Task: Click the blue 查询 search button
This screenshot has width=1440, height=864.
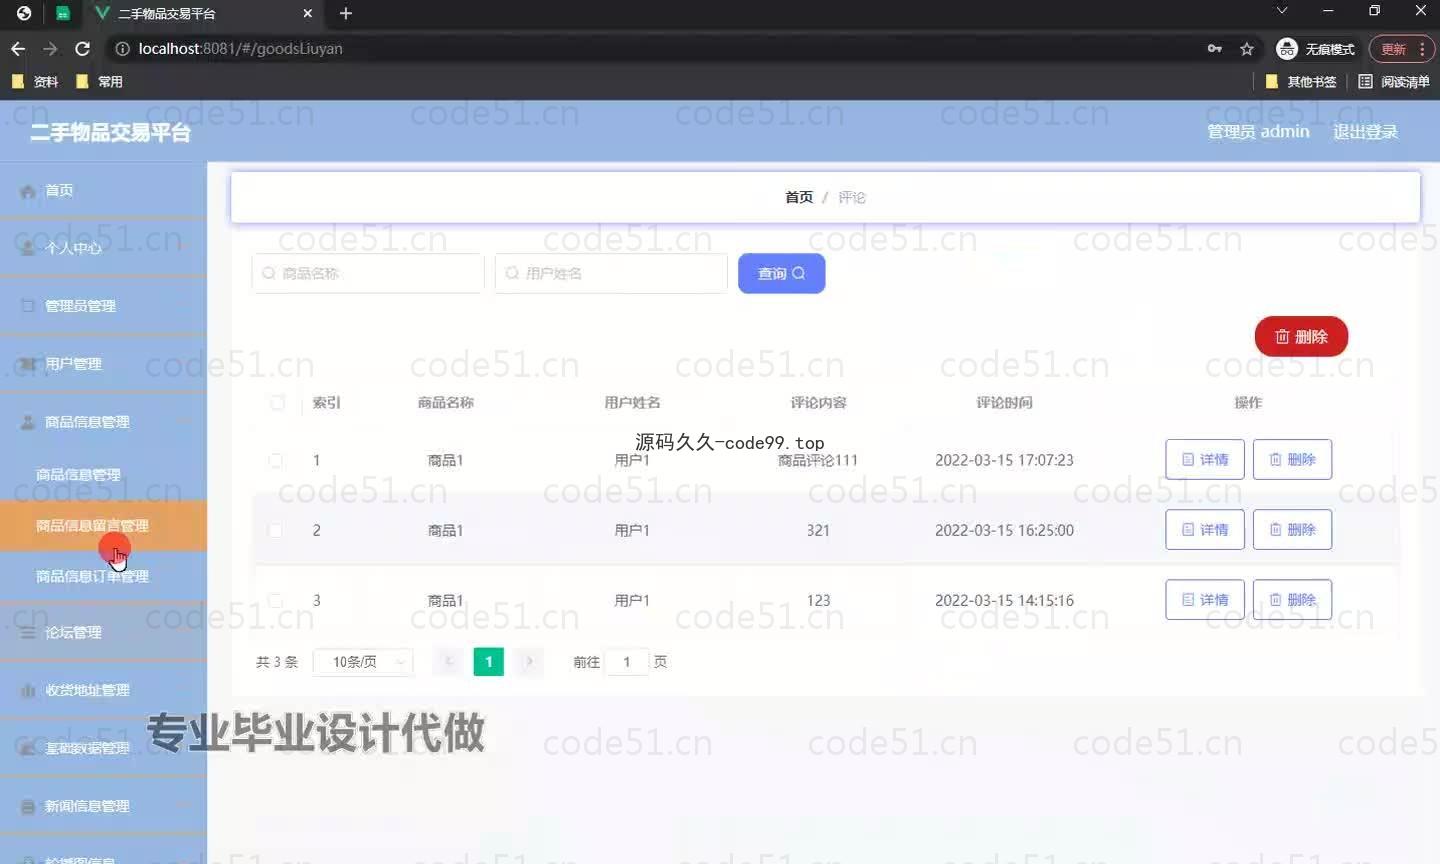Action: pyautogui.click(x=781, y=273)
